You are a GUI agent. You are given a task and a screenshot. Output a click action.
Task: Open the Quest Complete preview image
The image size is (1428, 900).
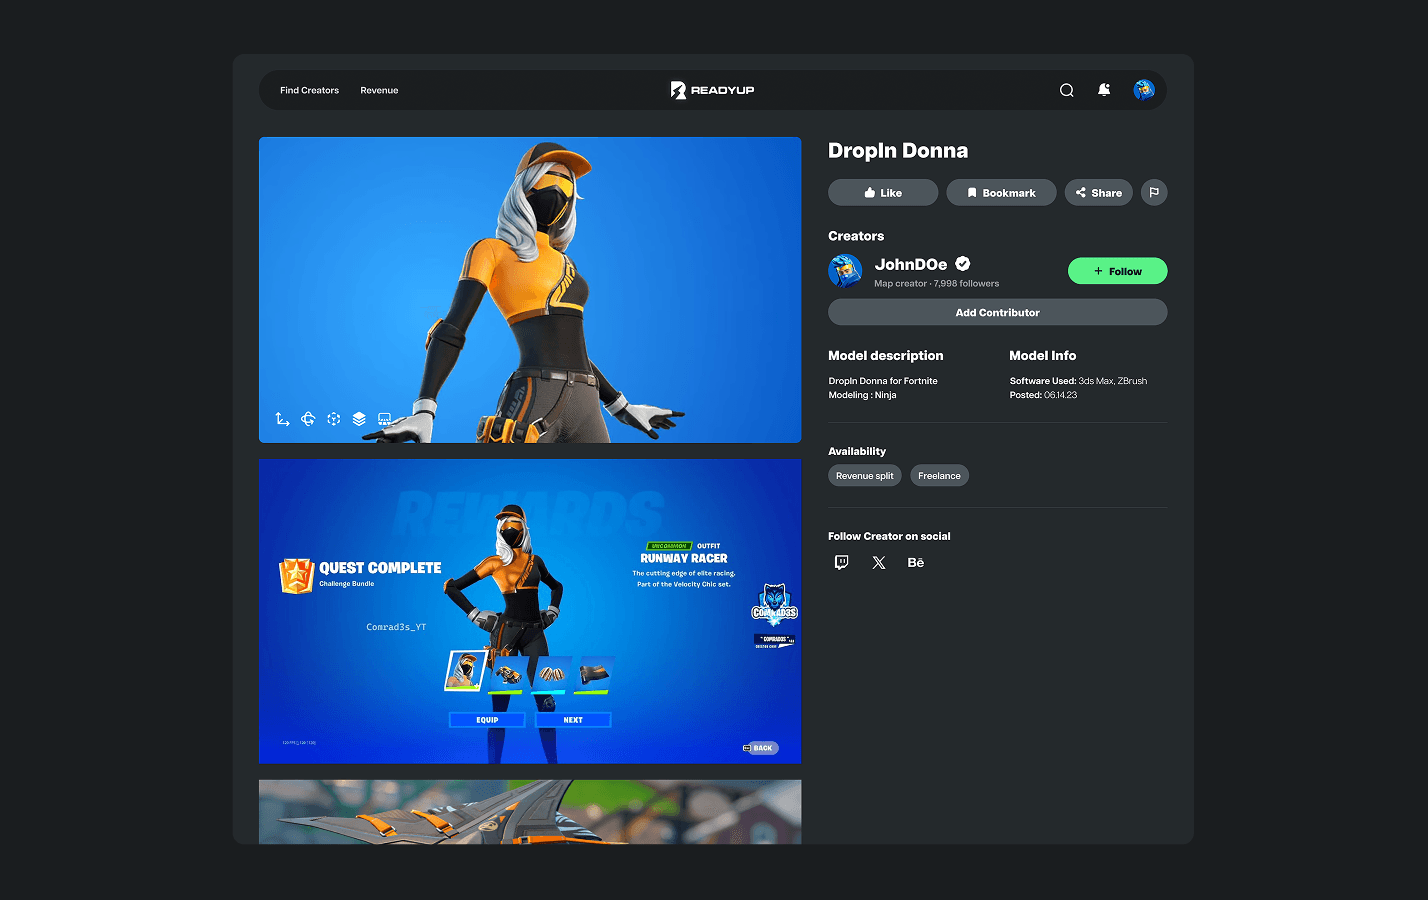point(530,611)
